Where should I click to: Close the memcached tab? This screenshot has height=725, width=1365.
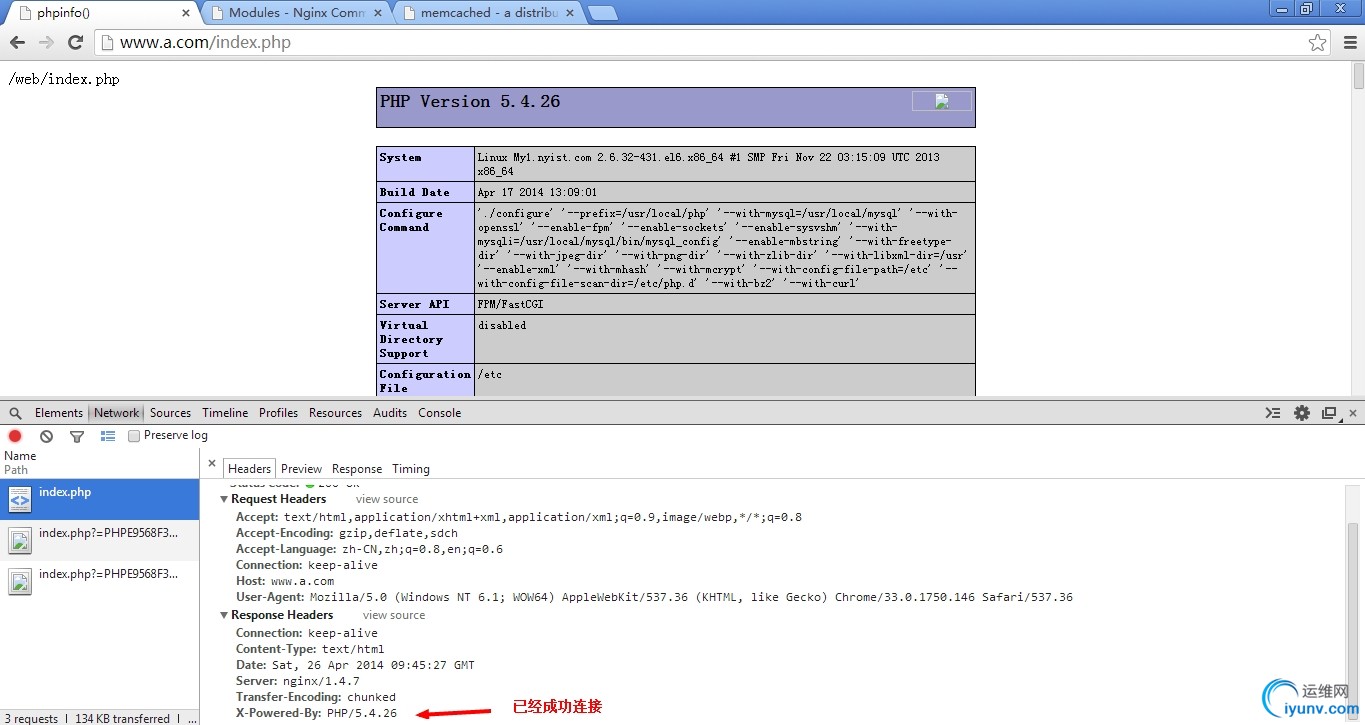(x=571, y=13)
